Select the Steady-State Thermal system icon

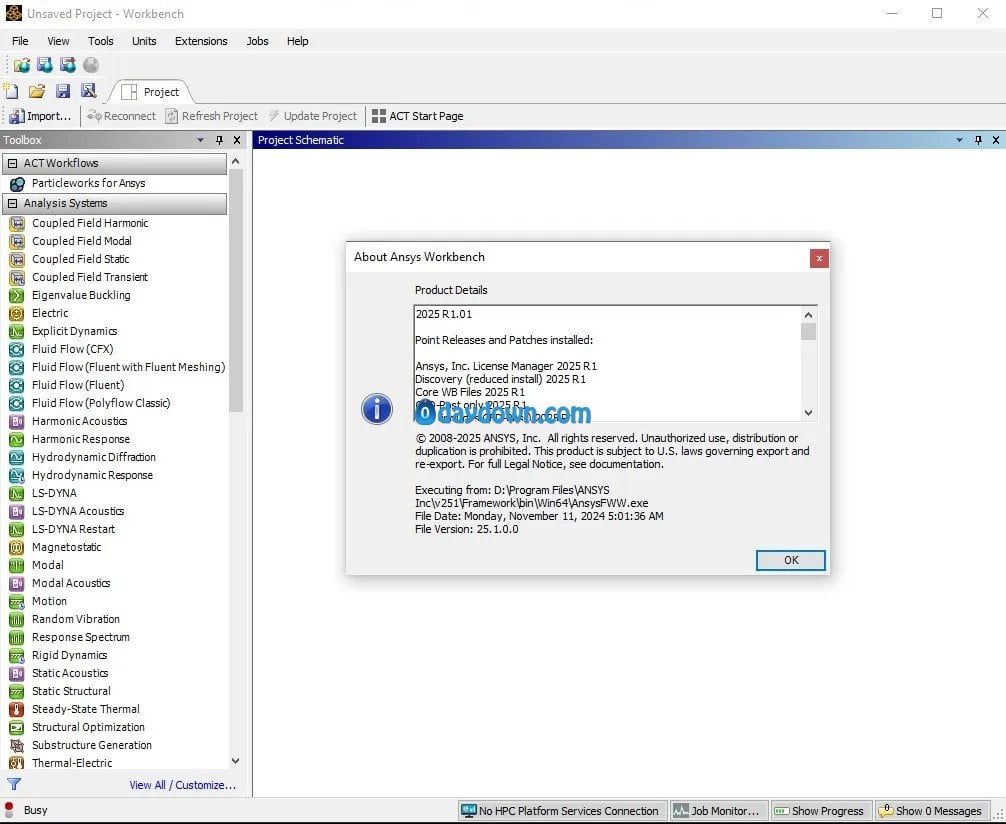pyautogui.click(x=17, y=709)
